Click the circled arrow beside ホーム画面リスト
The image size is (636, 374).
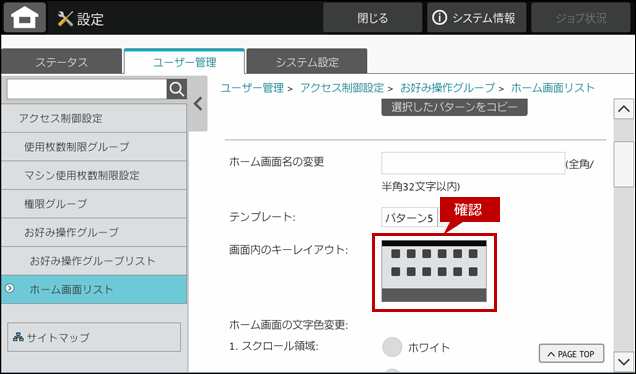[9, 288]
